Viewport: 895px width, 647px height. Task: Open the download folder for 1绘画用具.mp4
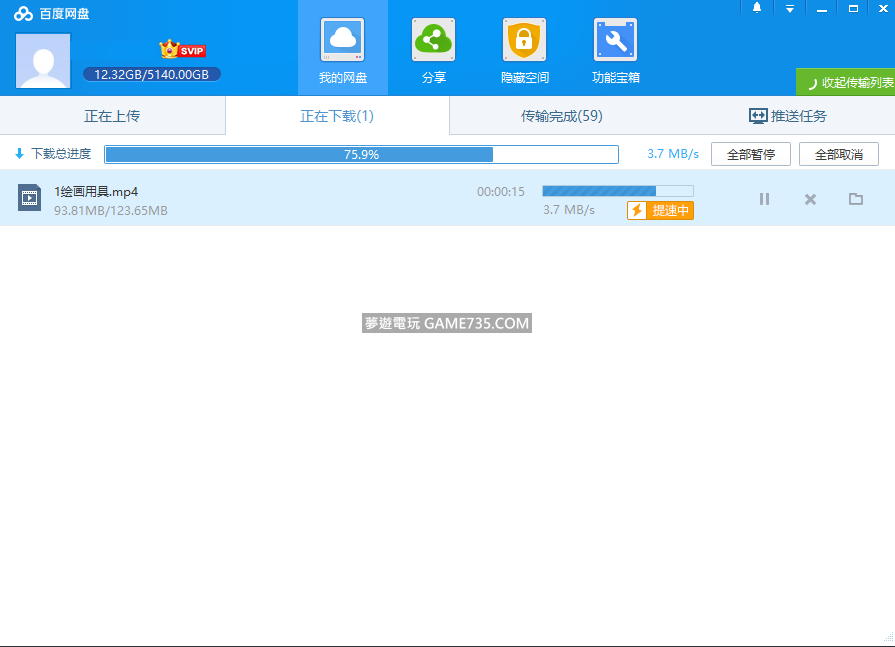coord(856,199)
